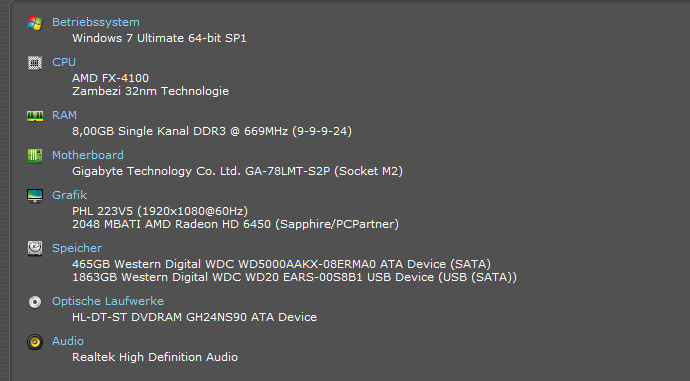The height and width of the screenshot is (381, 690).
Task: Go to the RAM details link
Action: click(x=64, y=115)
